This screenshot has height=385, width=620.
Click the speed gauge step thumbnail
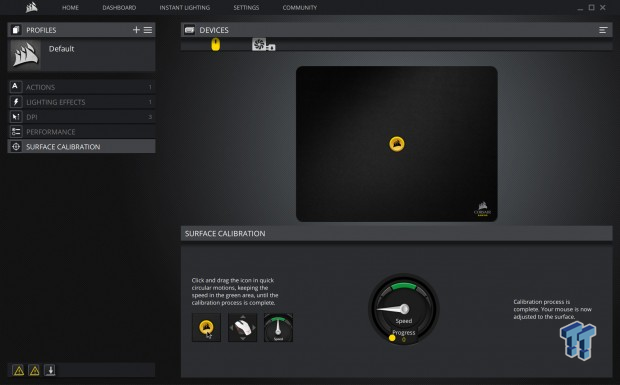coord(278,328)
